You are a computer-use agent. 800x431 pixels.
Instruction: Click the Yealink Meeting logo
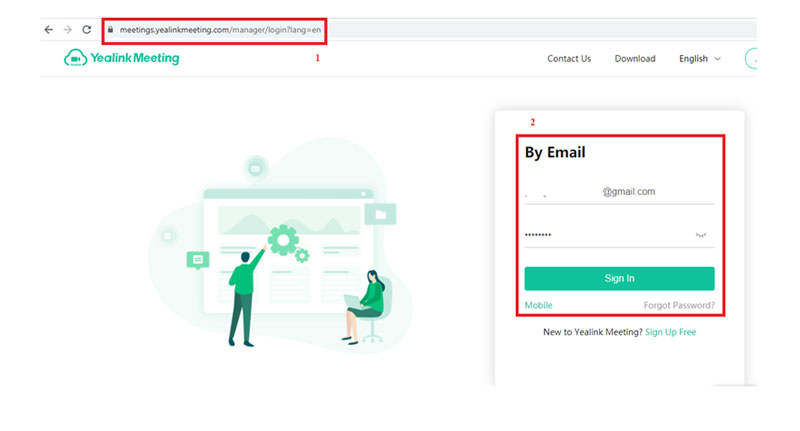tap(121, 58)
